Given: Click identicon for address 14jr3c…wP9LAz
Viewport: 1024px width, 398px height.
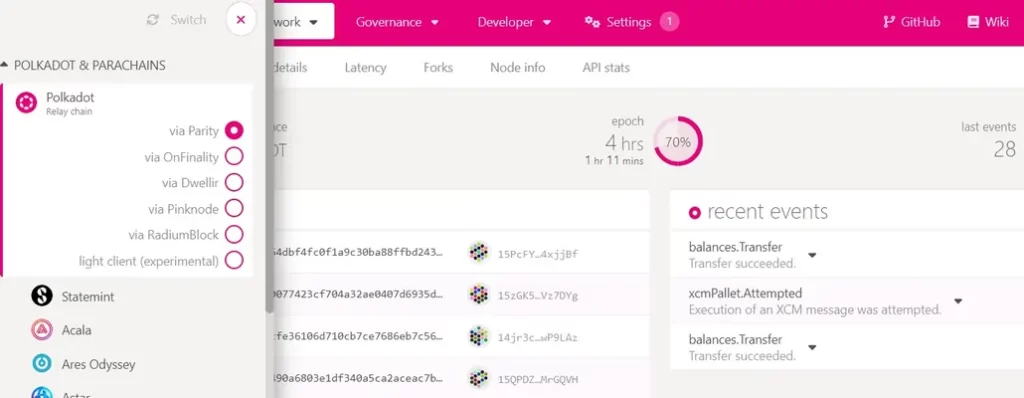Looking at the screenshot, I should coord(479,337).
